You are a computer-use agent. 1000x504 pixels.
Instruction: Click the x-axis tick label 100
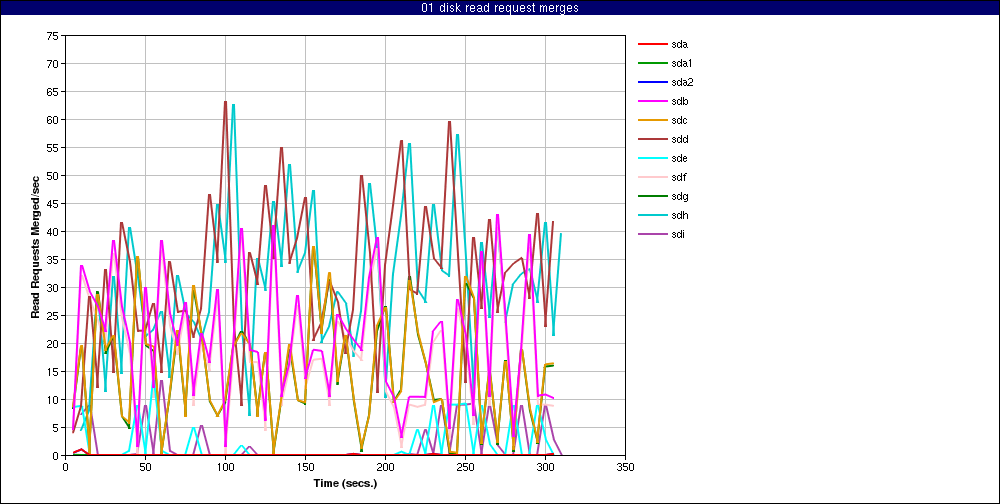pyautogui.click(x=225, y=467)
